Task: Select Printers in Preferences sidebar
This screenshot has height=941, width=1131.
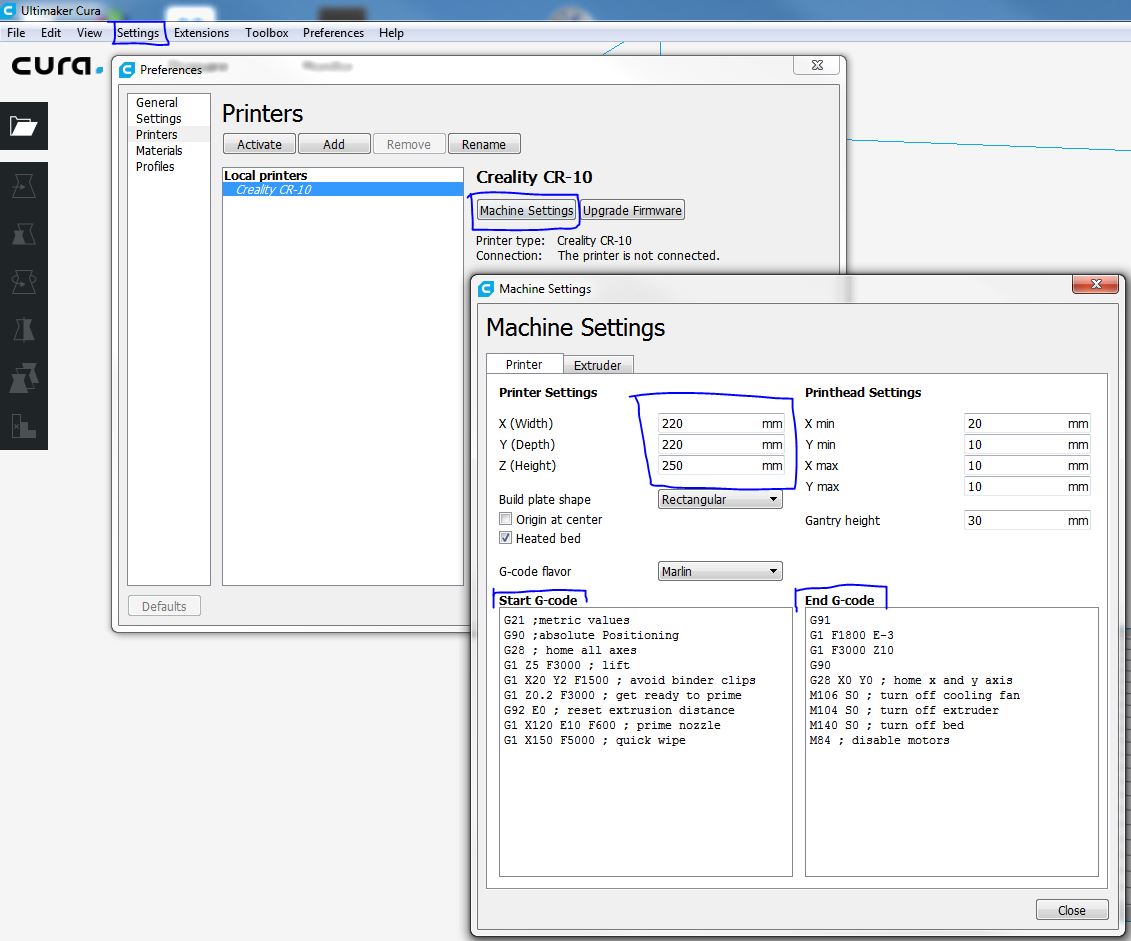Action: click(x=157, y=134)
